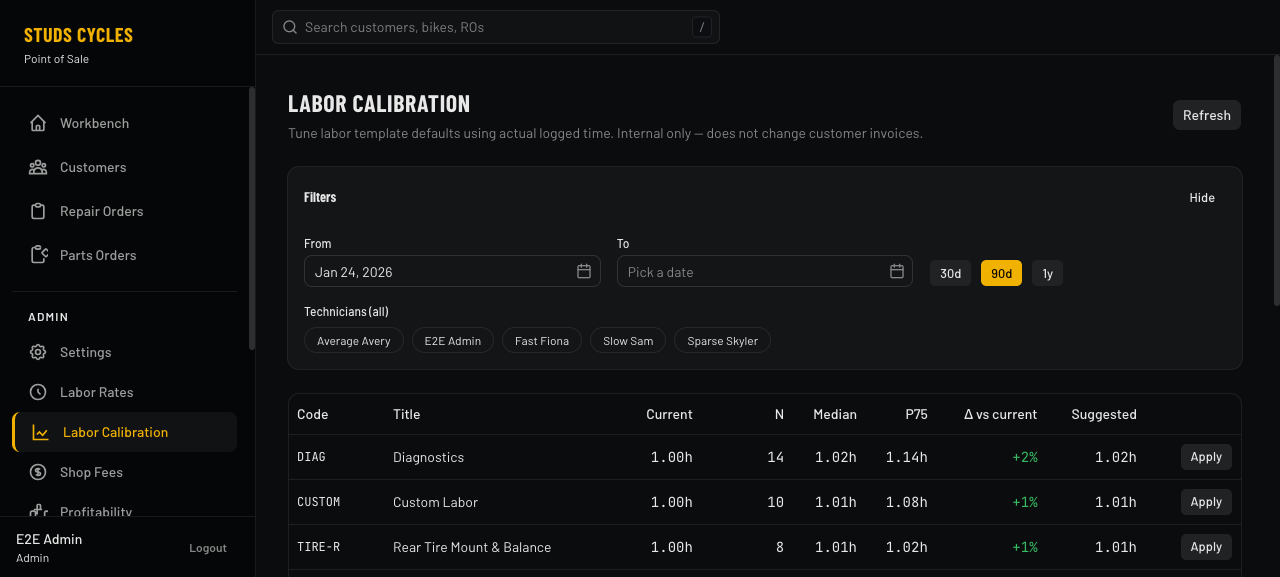Viewport: 1280px width, 577px height.
Task: Click the TIRE-R code cell
Action: (x=319, y=547)
